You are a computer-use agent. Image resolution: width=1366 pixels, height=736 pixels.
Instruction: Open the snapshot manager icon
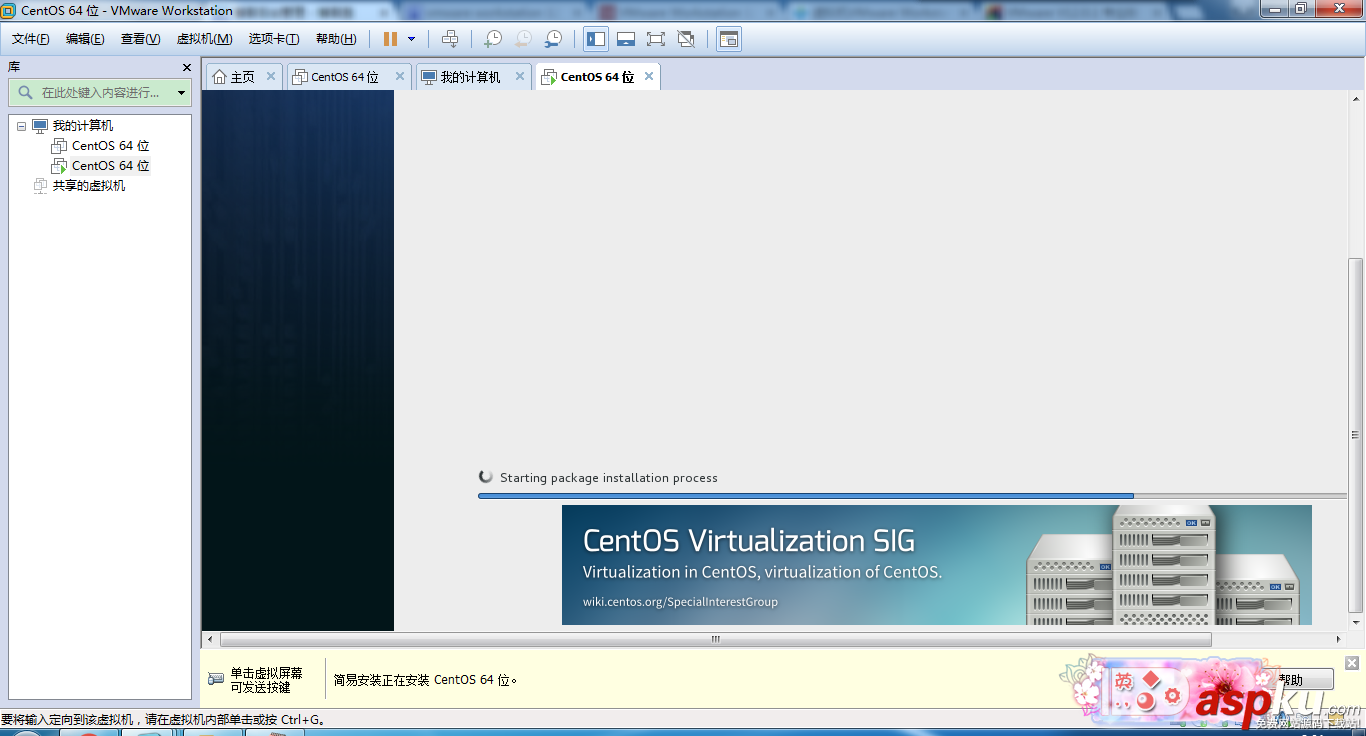tap(553, 39)
